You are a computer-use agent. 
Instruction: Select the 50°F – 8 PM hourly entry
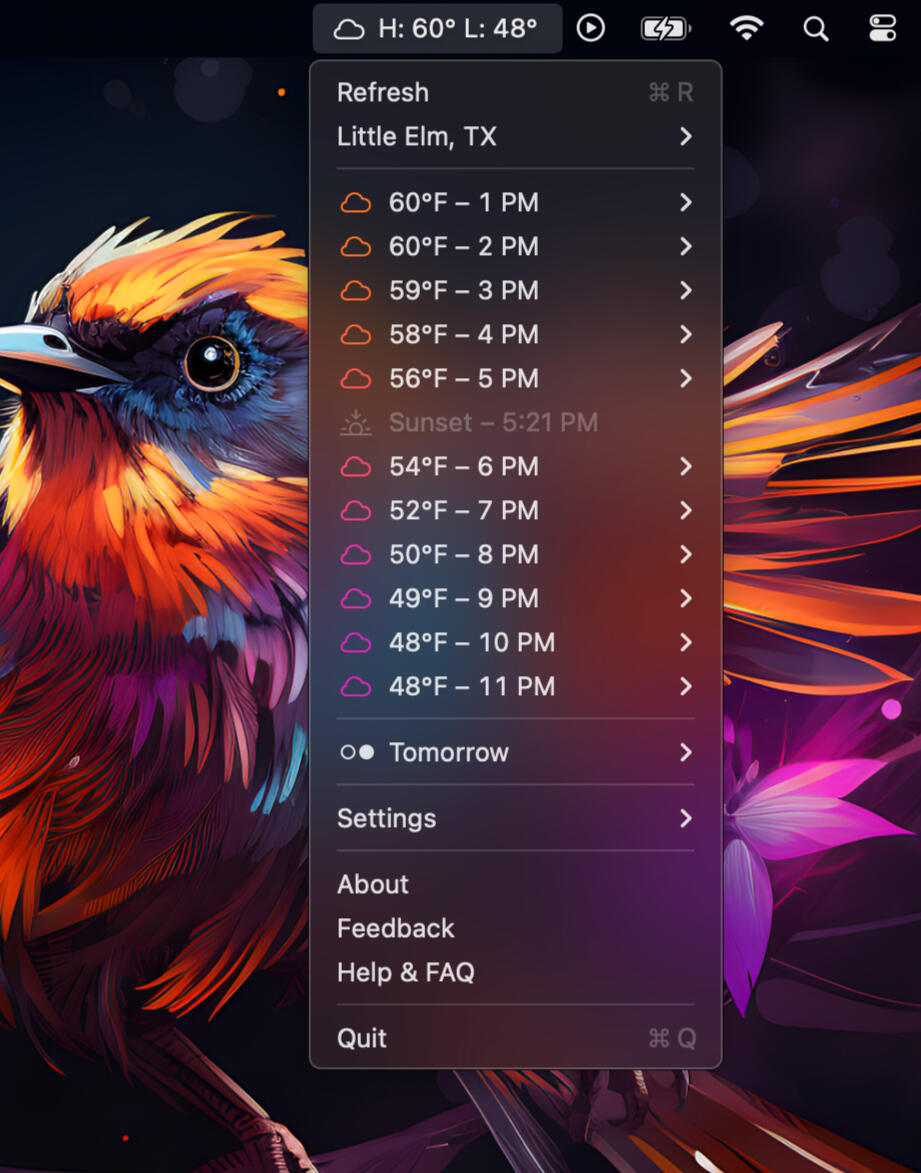464,555
